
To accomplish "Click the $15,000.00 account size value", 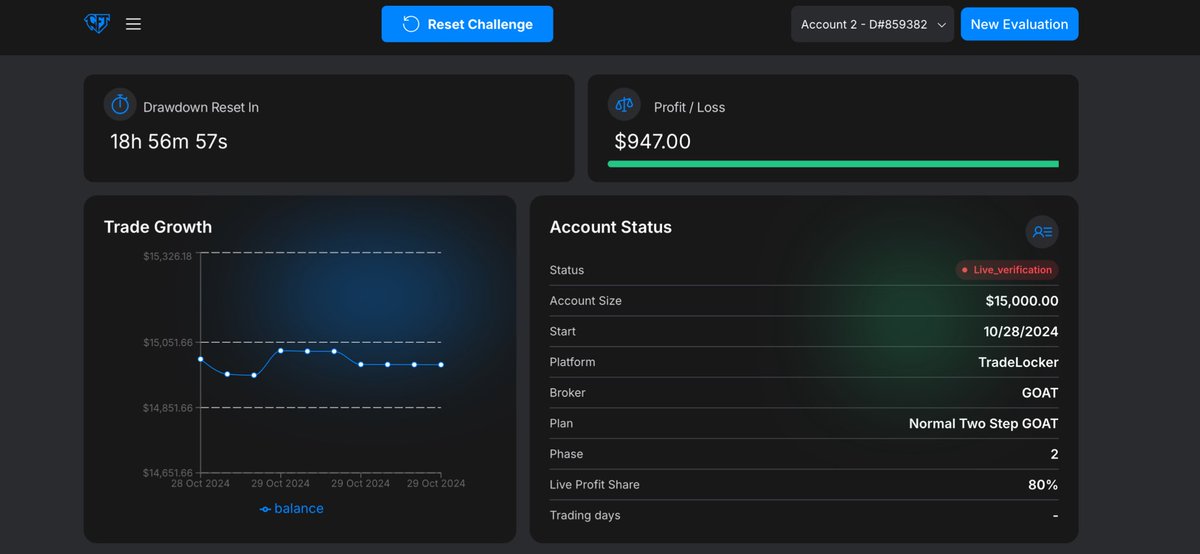I will (x=1022, y=301).
